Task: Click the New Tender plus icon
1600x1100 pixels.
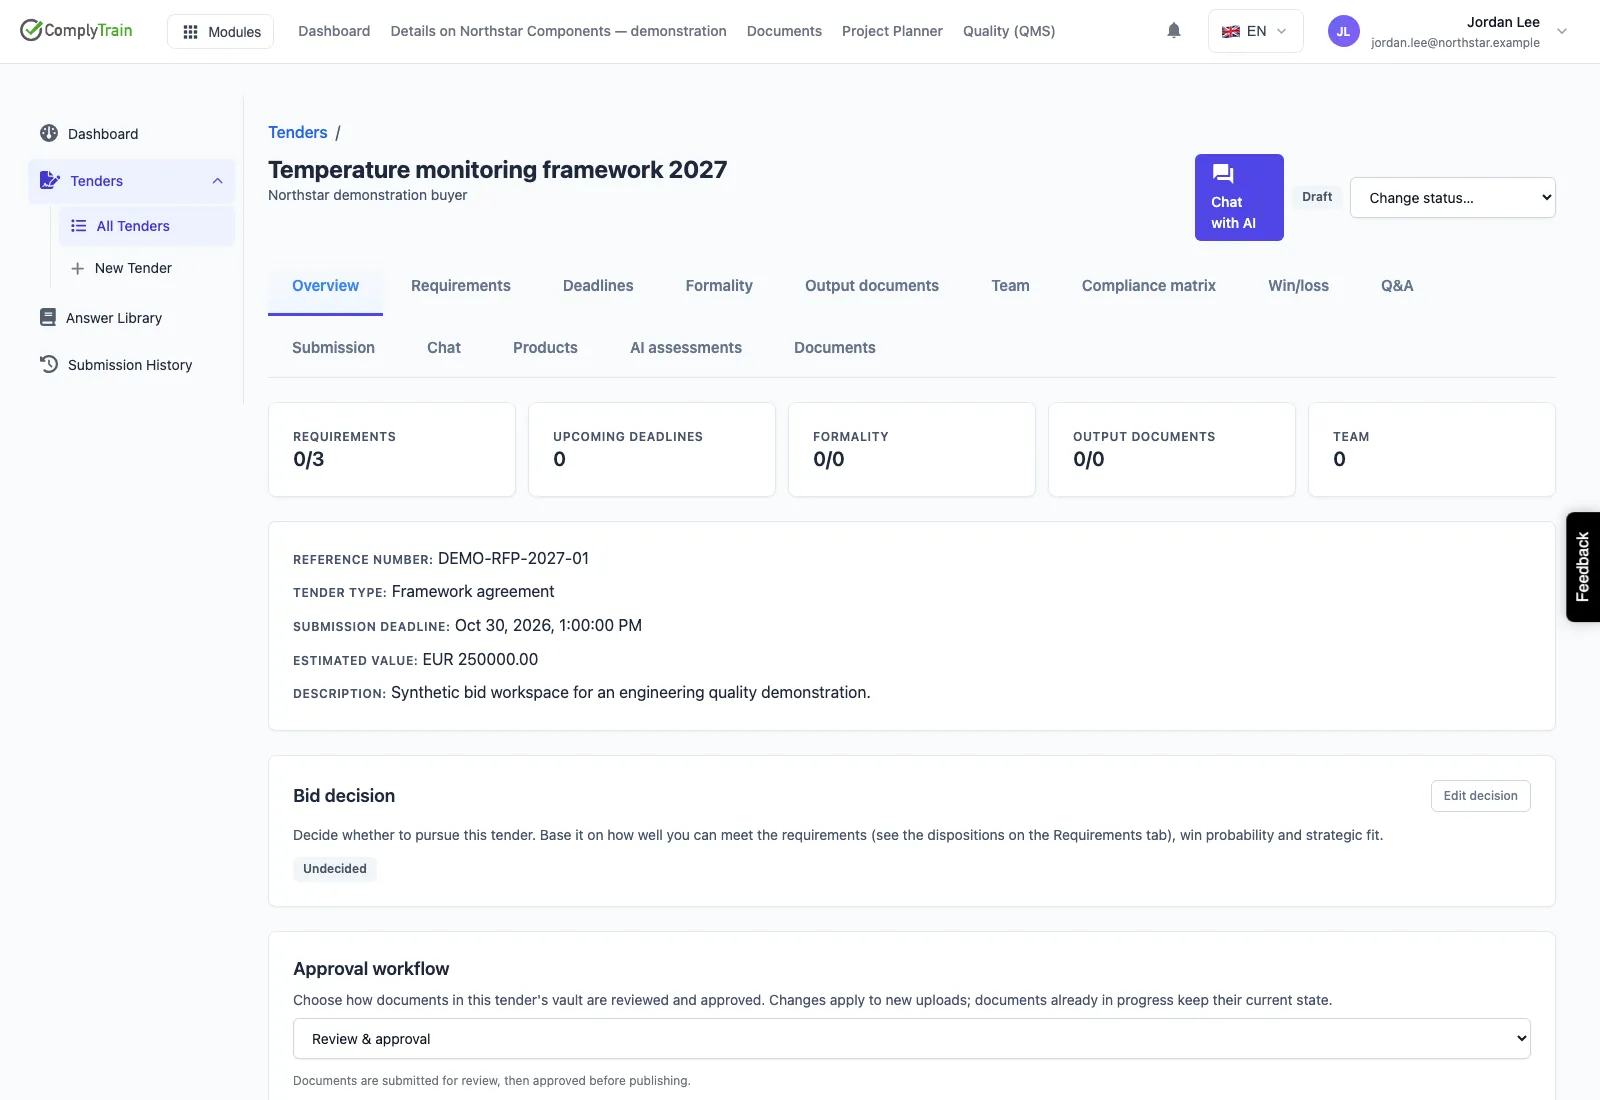Action: click(77, 268)
